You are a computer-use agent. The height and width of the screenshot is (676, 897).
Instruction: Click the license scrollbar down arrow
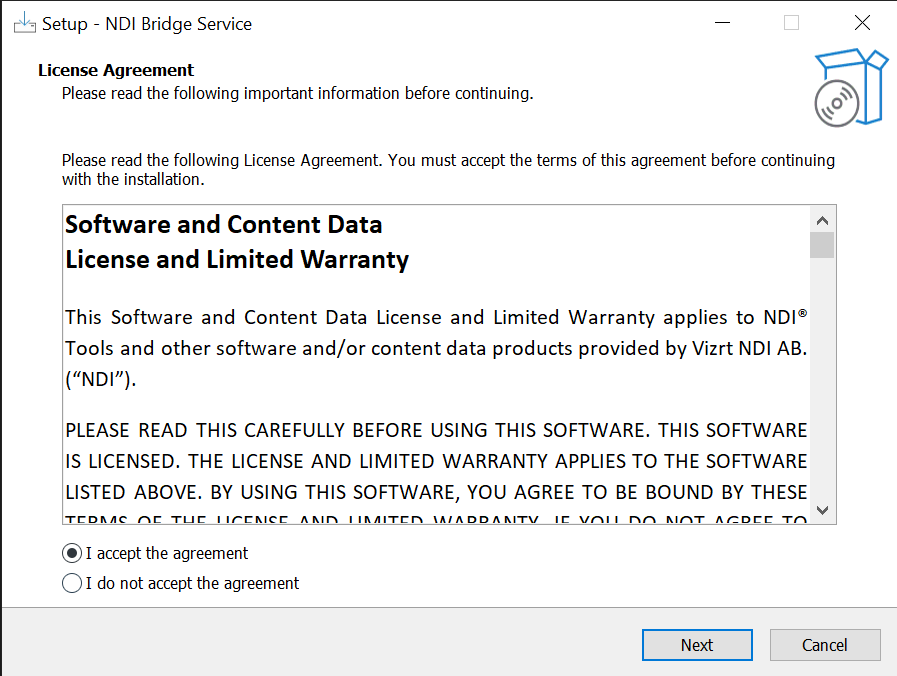(822, 509)
